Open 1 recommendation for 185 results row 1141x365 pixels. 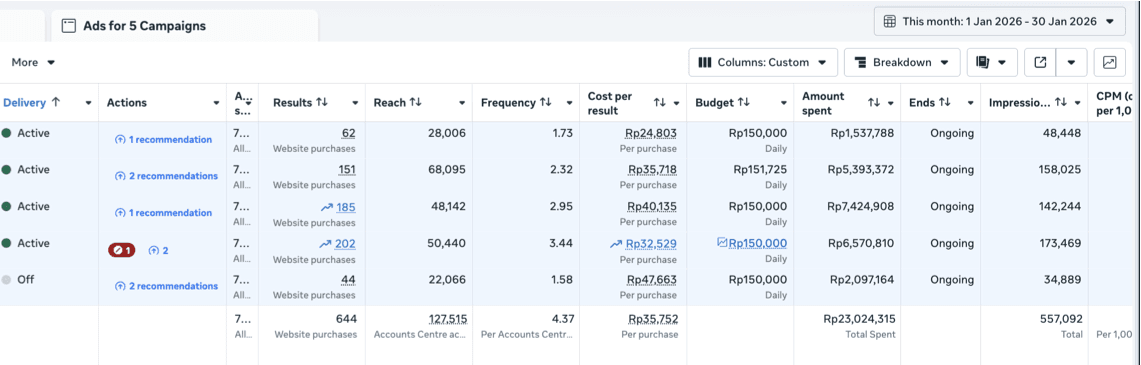point(164,213)
